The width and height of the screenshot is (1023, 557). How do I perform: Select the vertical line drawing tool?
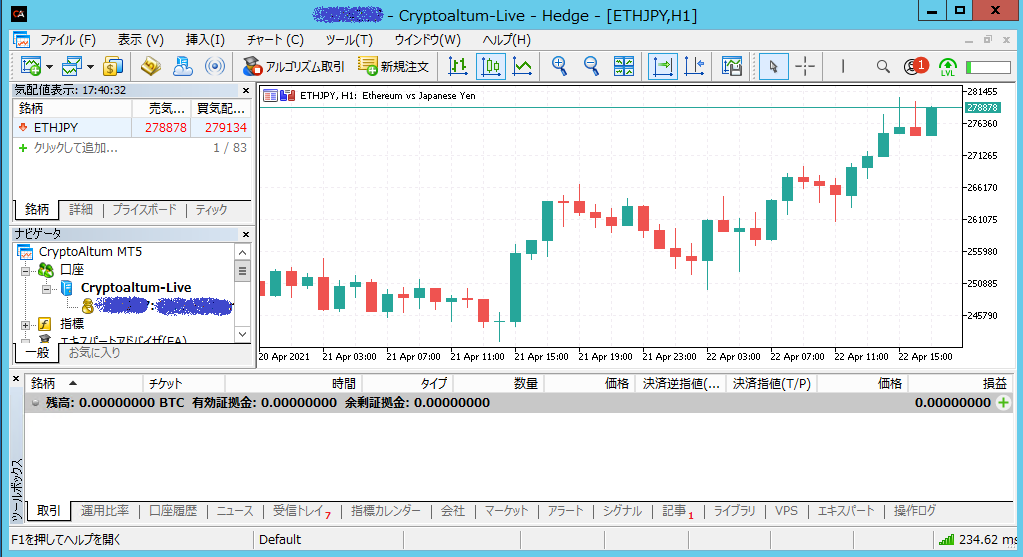[x=843, y=66]
